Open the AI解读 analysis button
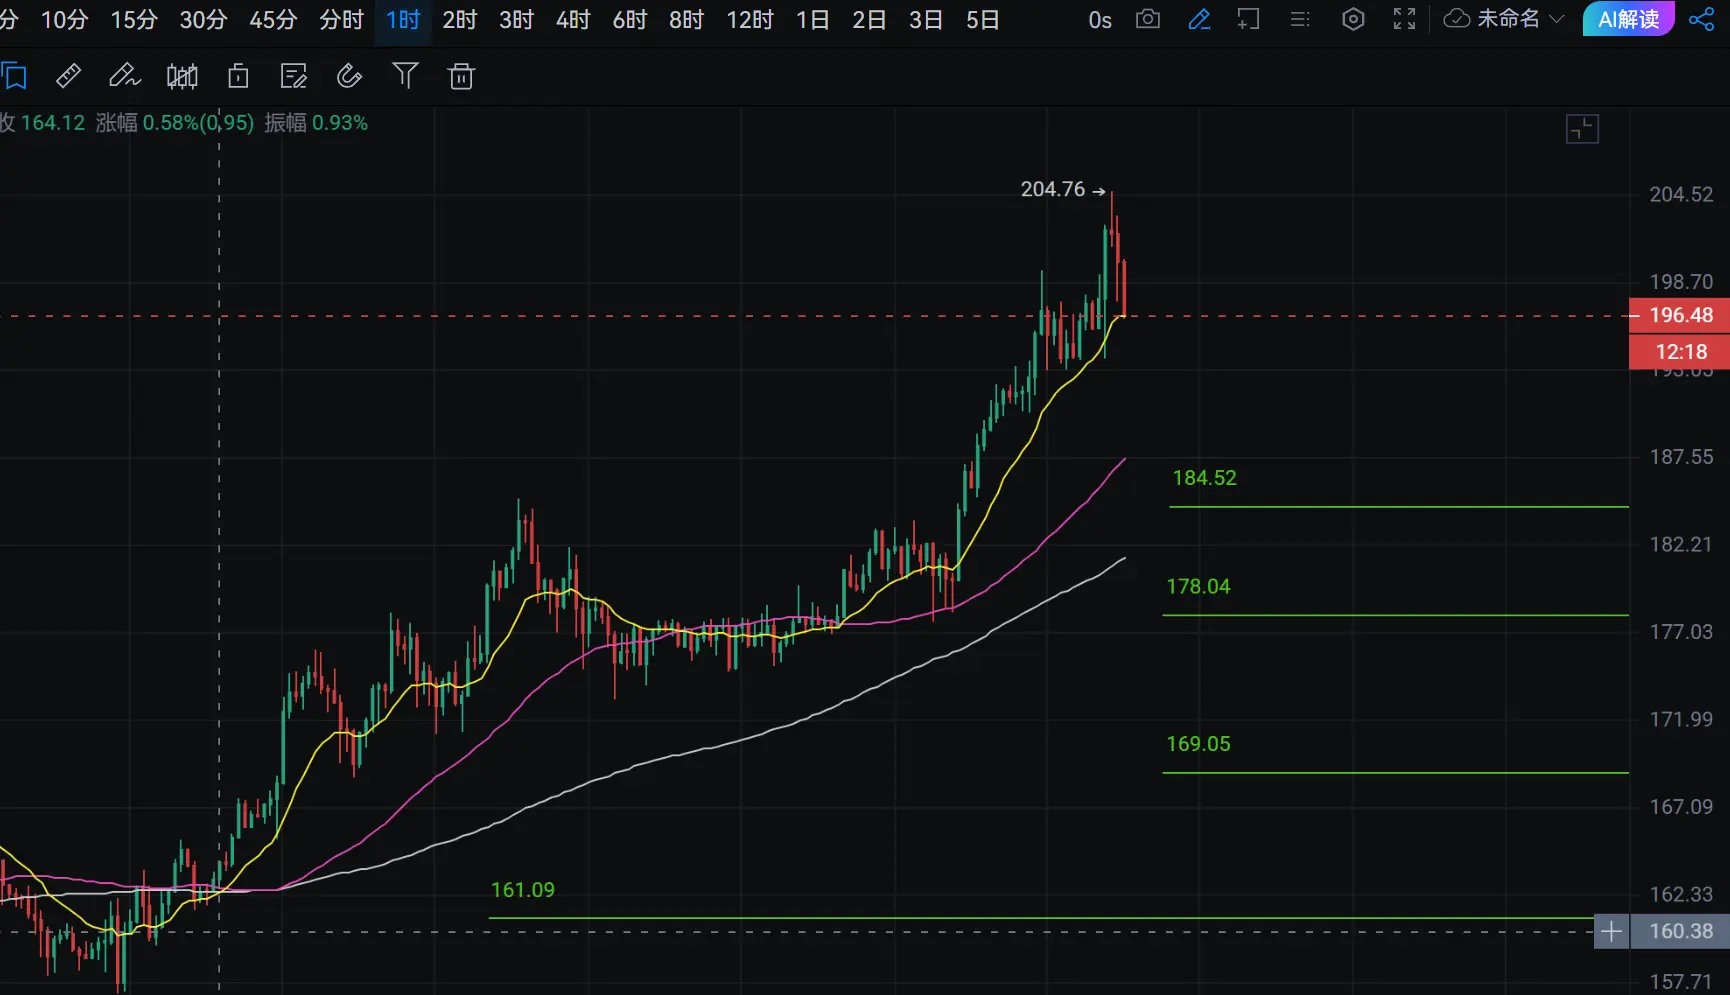Viewport: 1730px width, 995px height. pos(1628,19)
